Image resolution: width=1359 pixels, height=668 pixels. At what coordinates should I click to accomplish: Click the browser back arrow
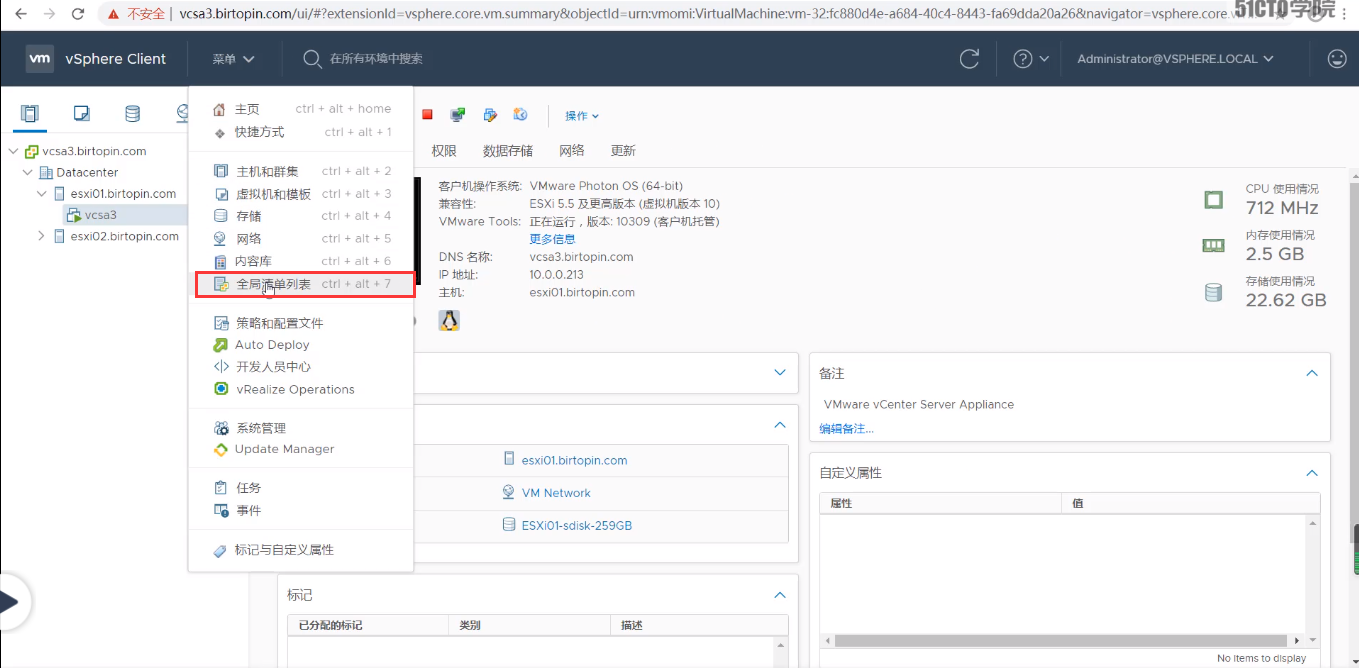21,15
